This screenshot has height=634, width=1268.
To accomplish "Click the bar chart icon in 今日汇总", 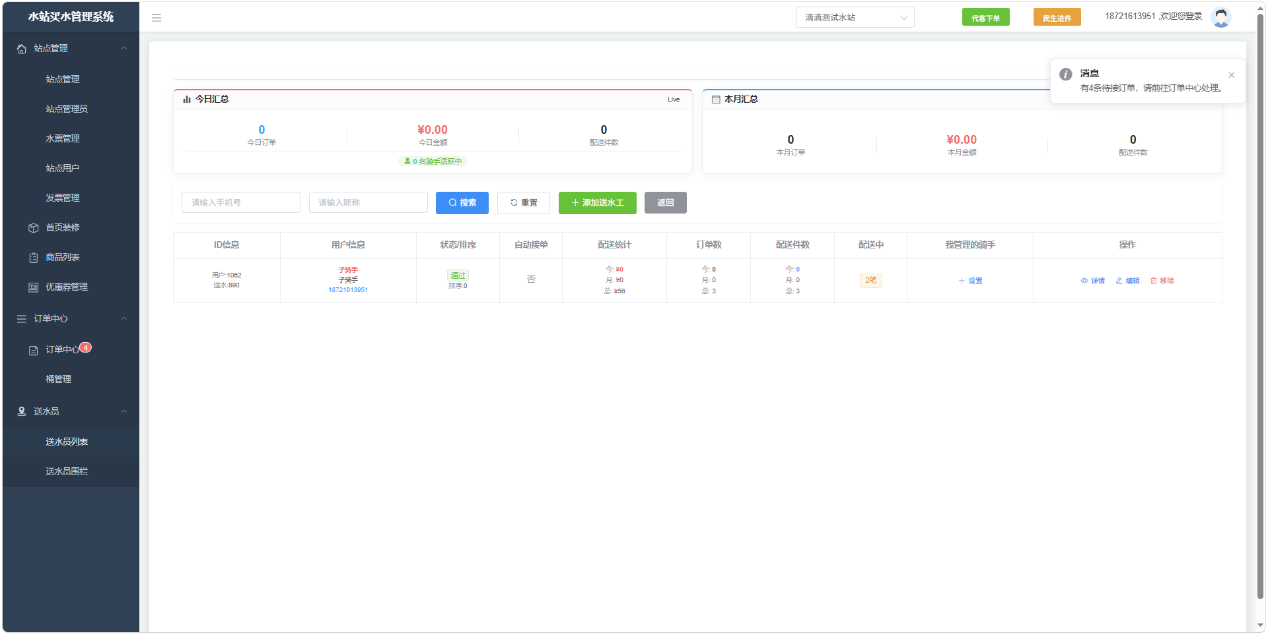I will click(187, 99).
